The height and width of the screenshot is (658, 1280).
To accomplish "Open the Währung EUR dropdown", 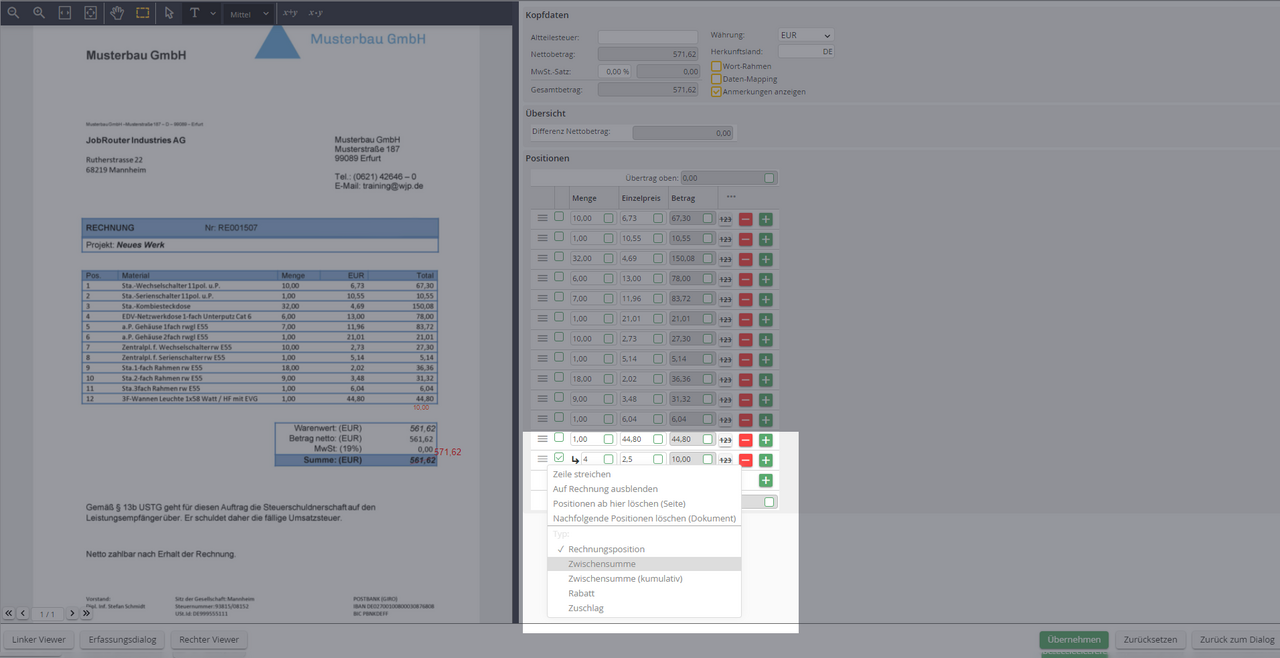I will click(x=805, y=35).
